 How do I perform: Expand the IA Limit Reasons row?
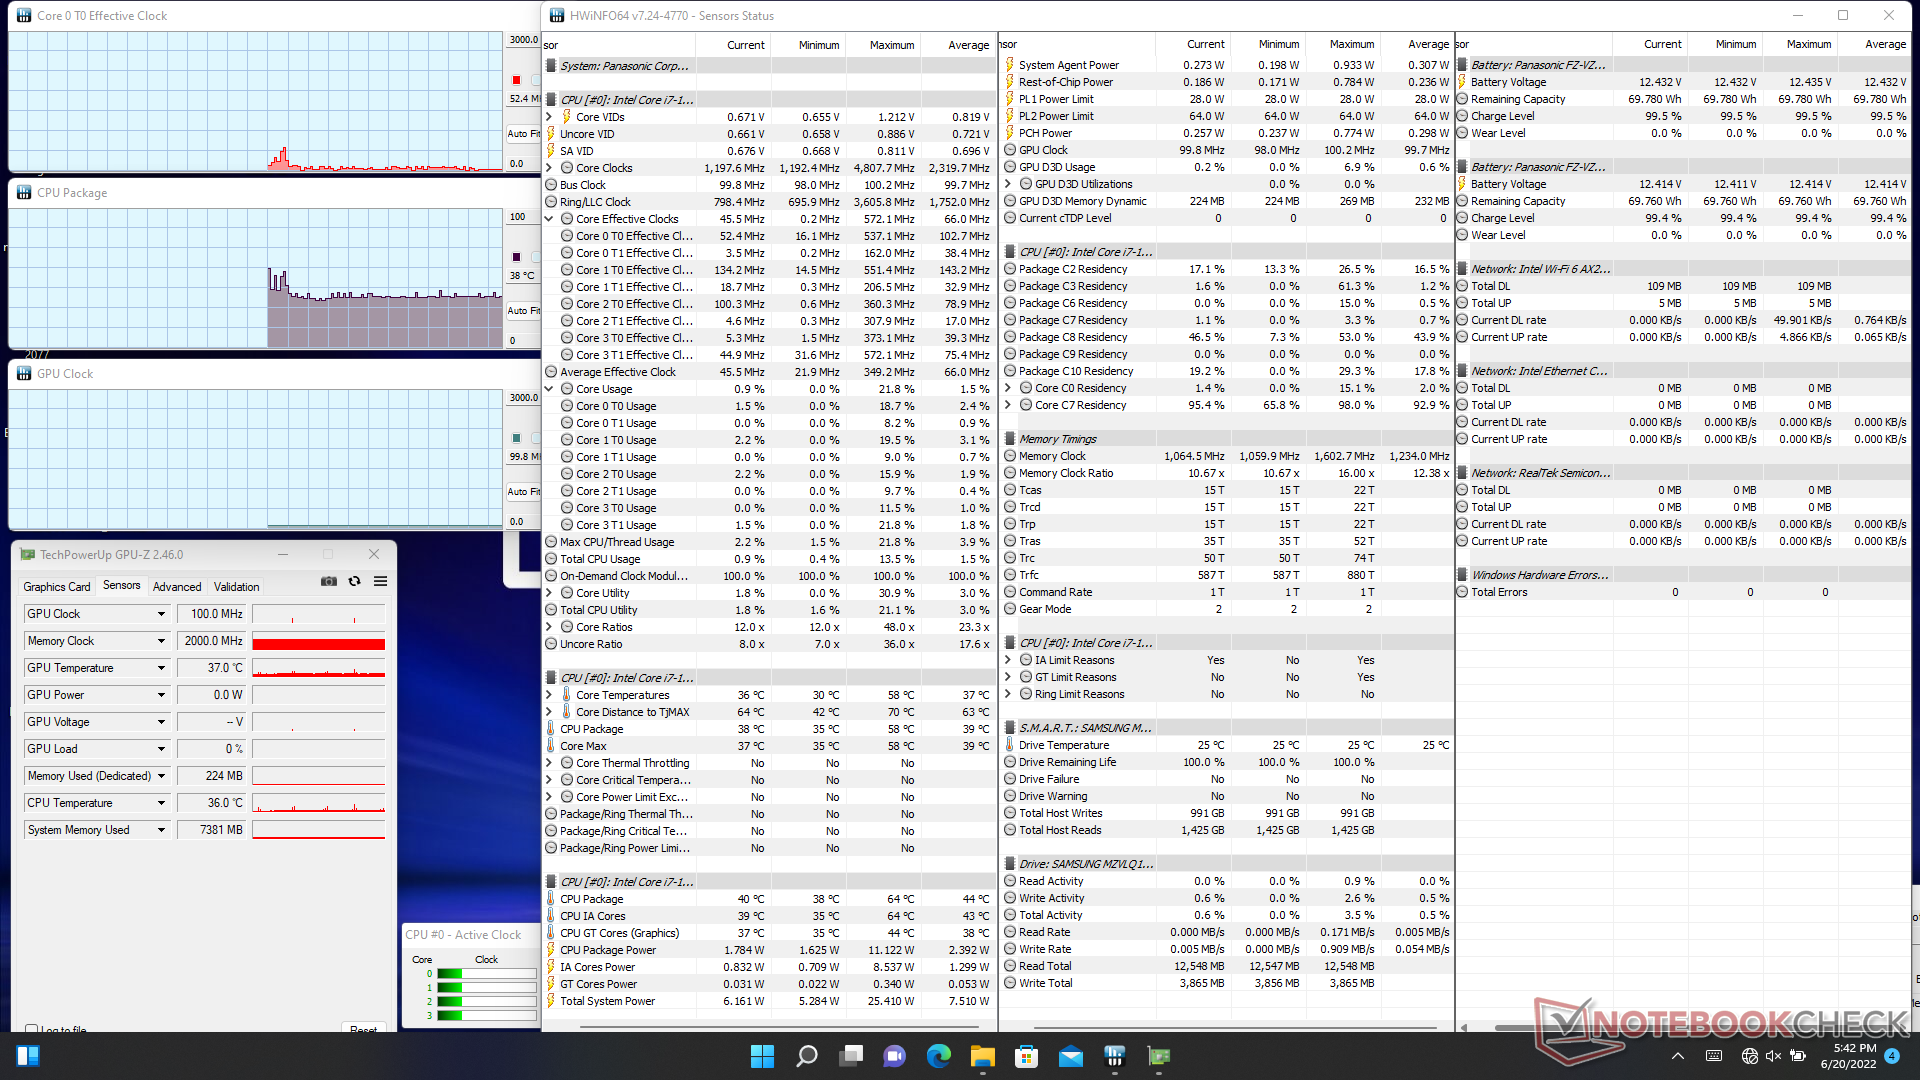tap(1008, 660)
